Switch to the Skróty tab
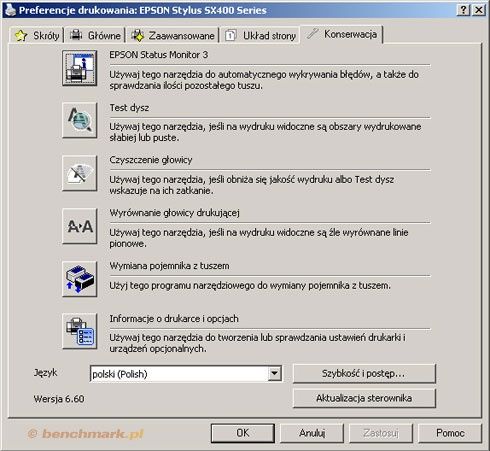The image size is (490, 451). click(x=37, y=35)
